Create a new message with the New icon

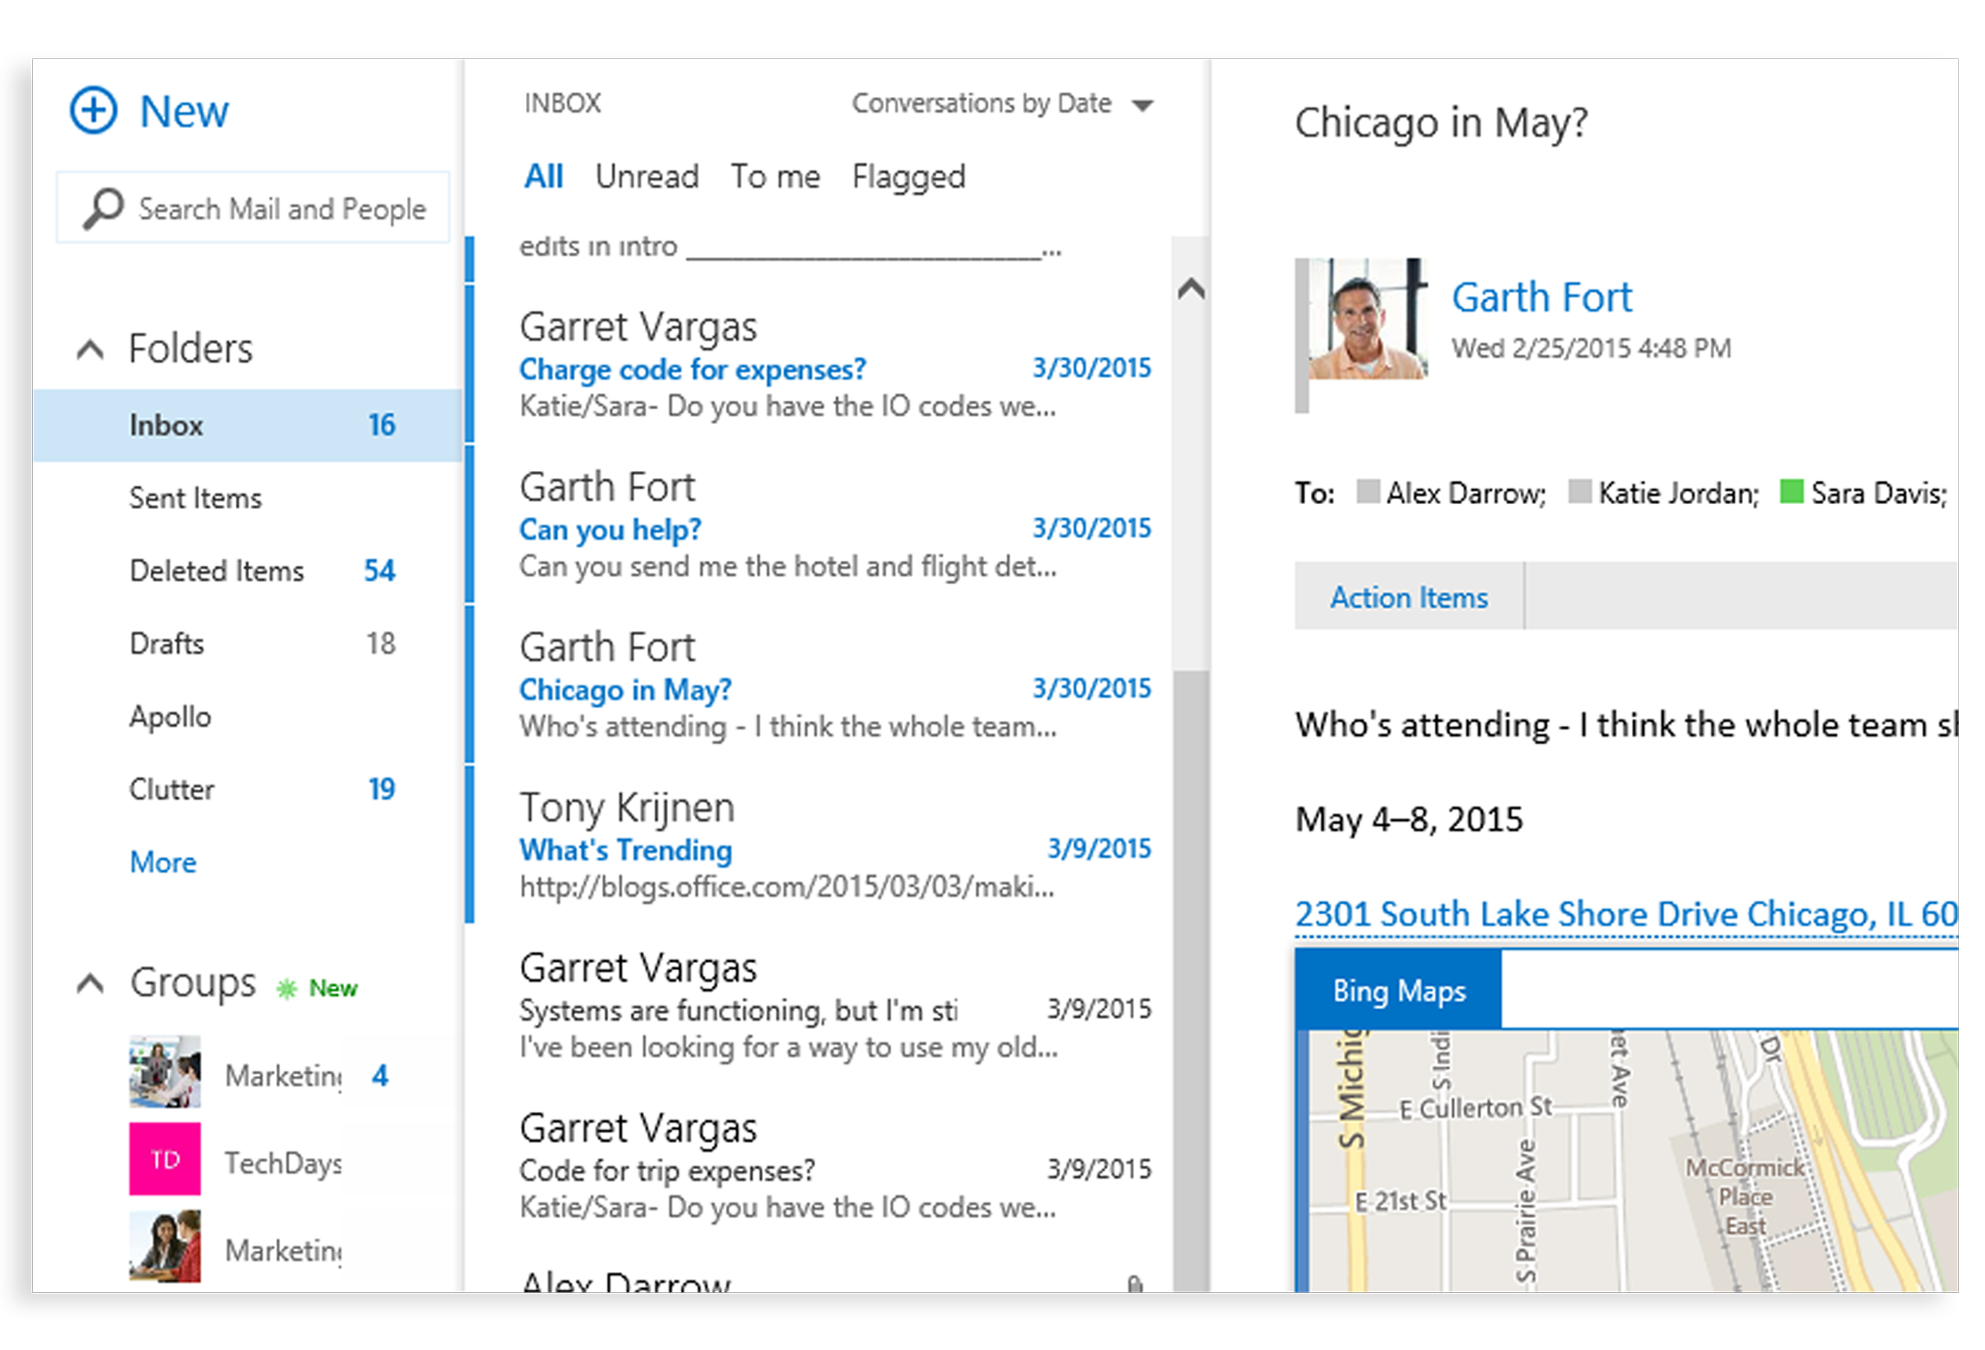(93, 110)
